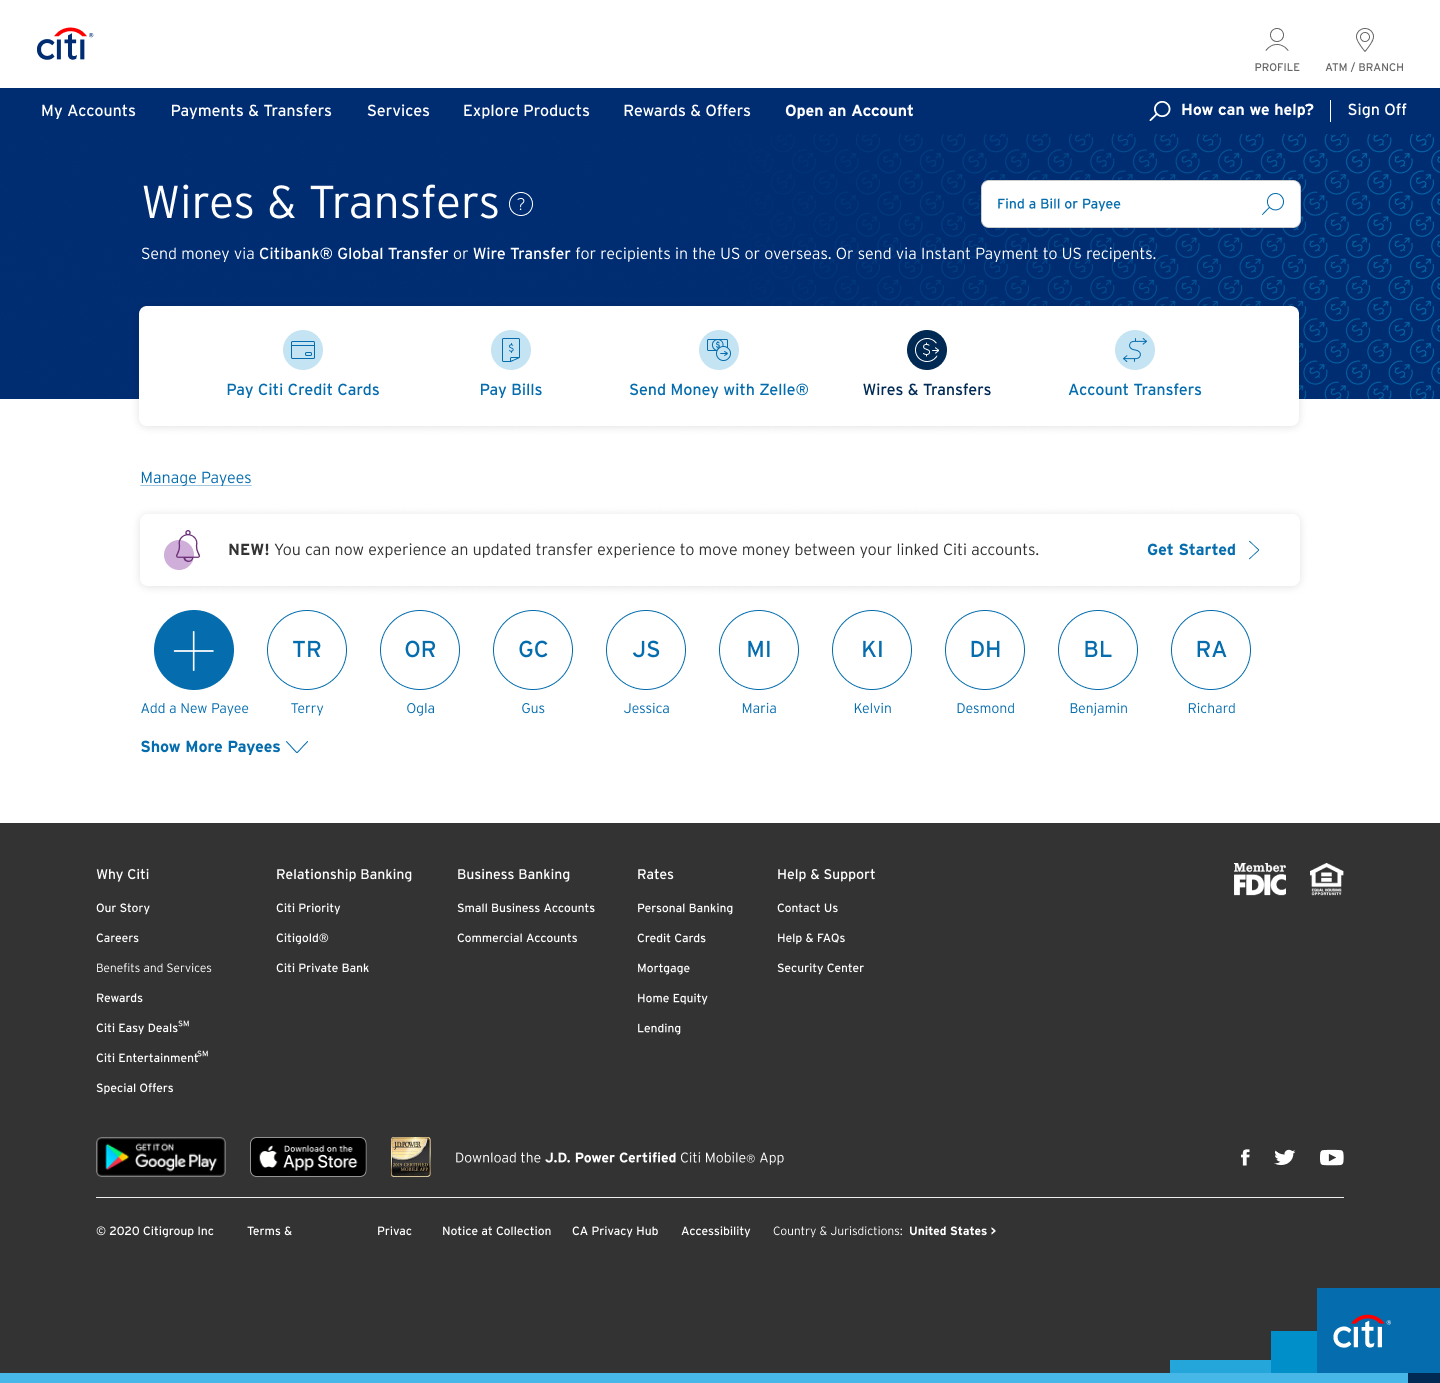1440x1383 pixels.
Task: Select payee Jessica with initials JS
Action: tap(646, 650)
